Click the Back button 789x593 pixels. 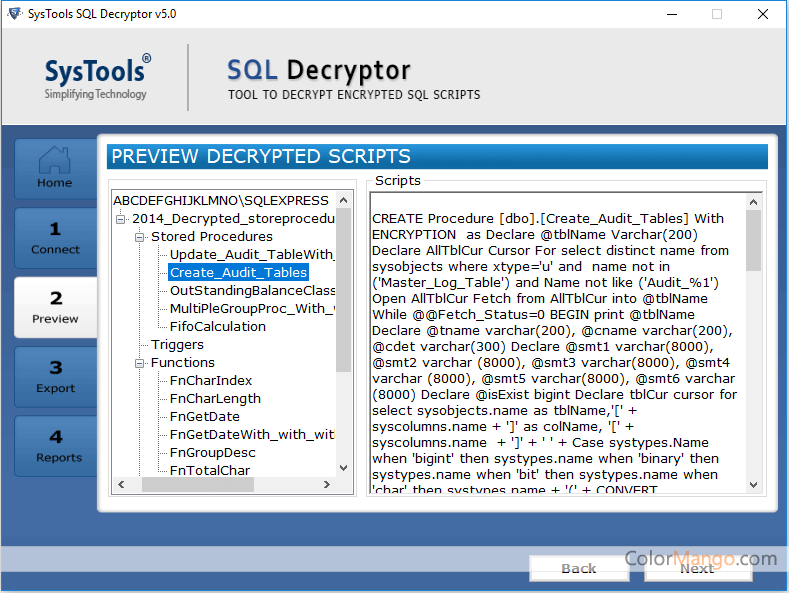tap(578, 568)
